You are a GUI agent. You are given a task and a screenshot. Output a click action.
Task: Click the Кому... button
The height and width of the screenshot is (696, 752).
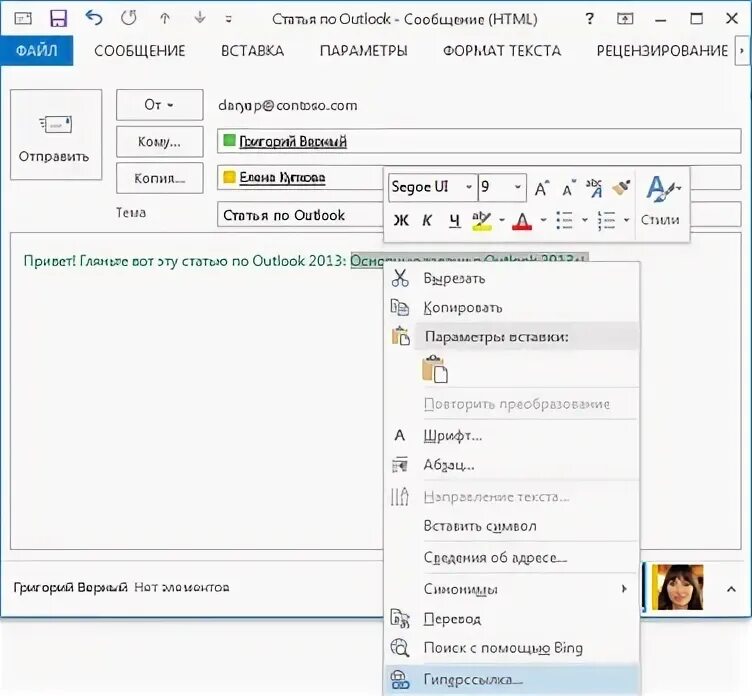[x=159, y=142]
